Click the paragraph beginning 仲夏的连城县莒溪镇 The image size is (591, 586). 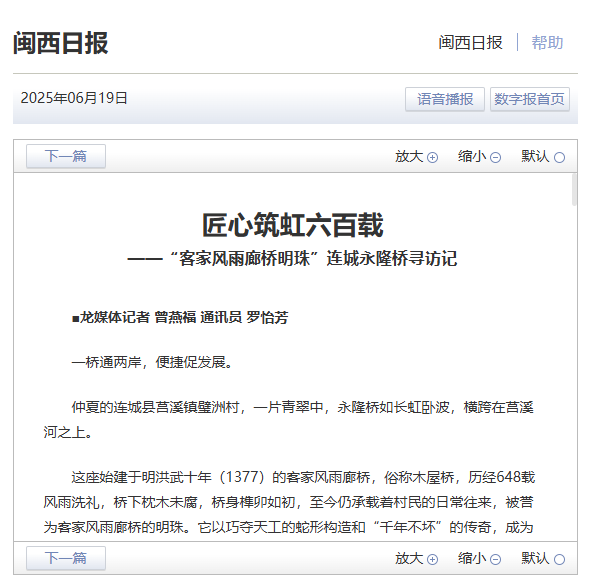[x=289, y=419]
